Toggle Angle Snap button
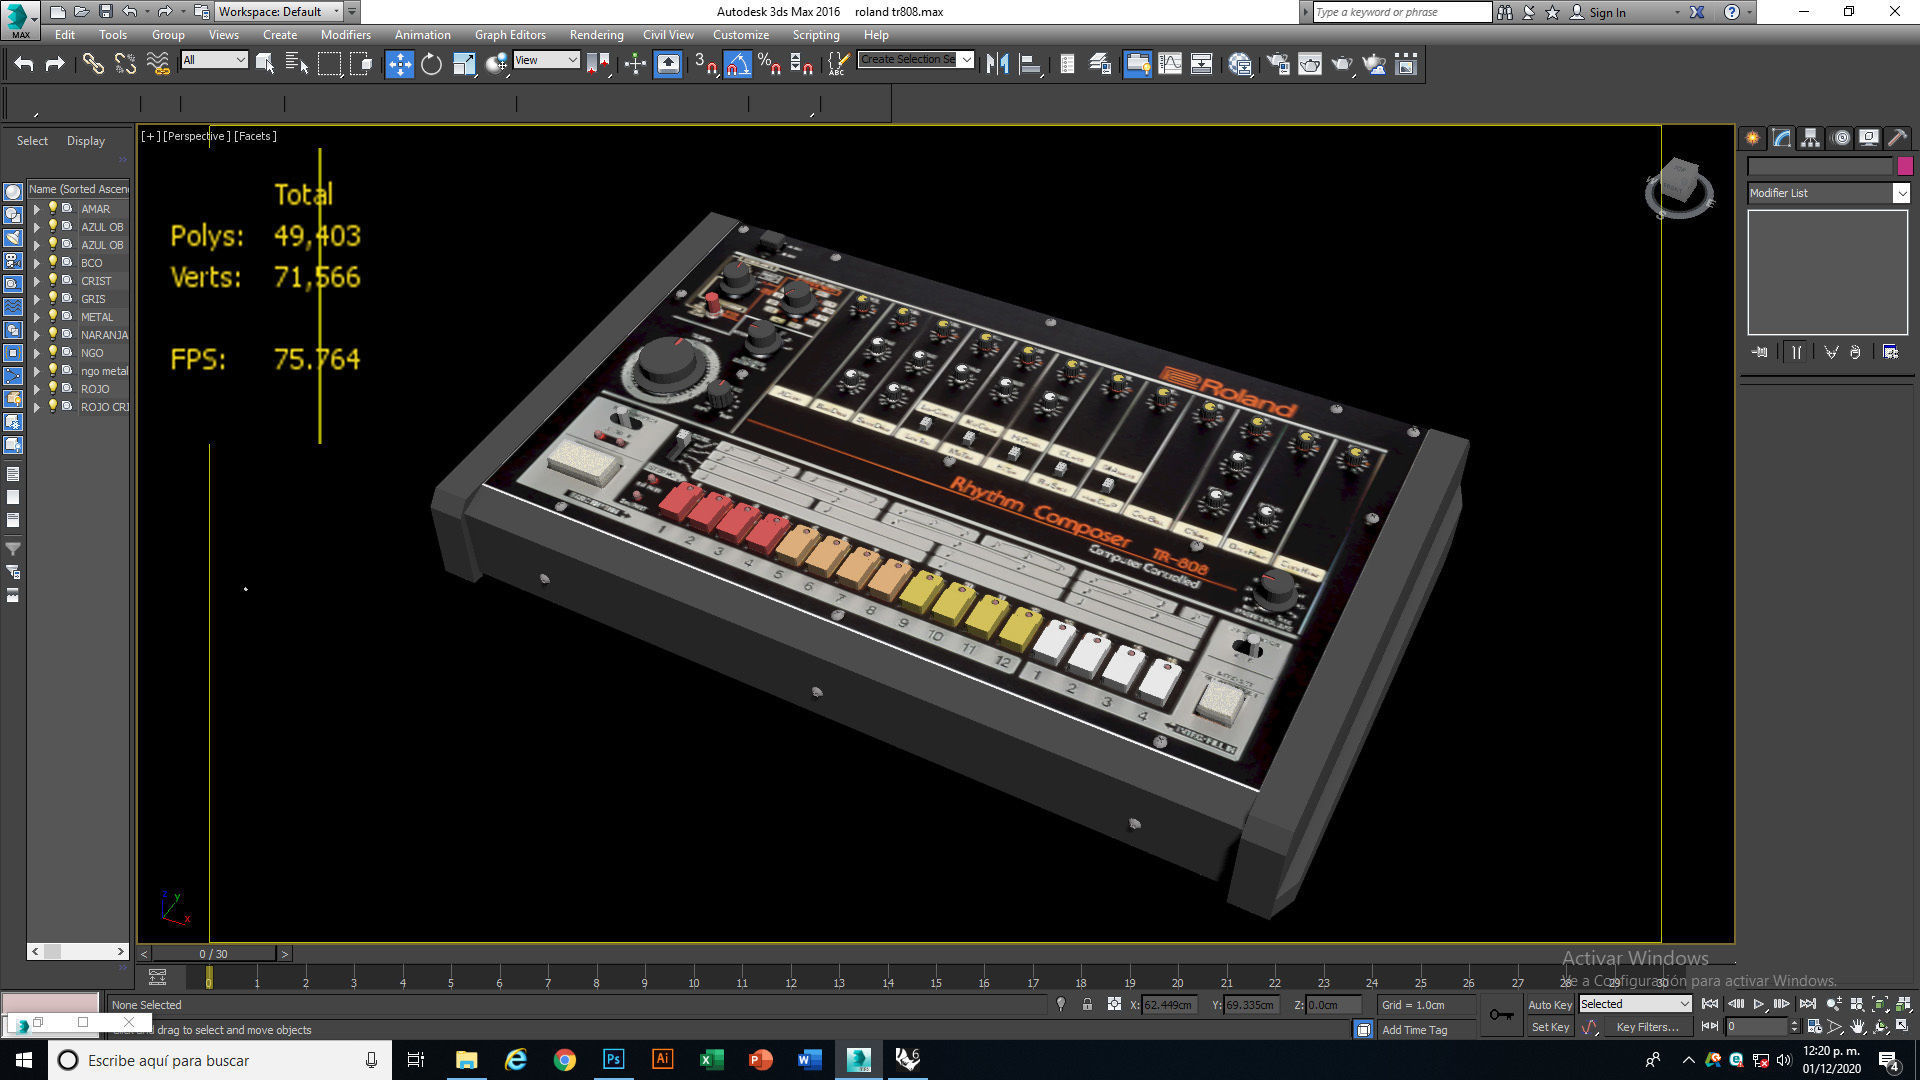 pos(737,64)
